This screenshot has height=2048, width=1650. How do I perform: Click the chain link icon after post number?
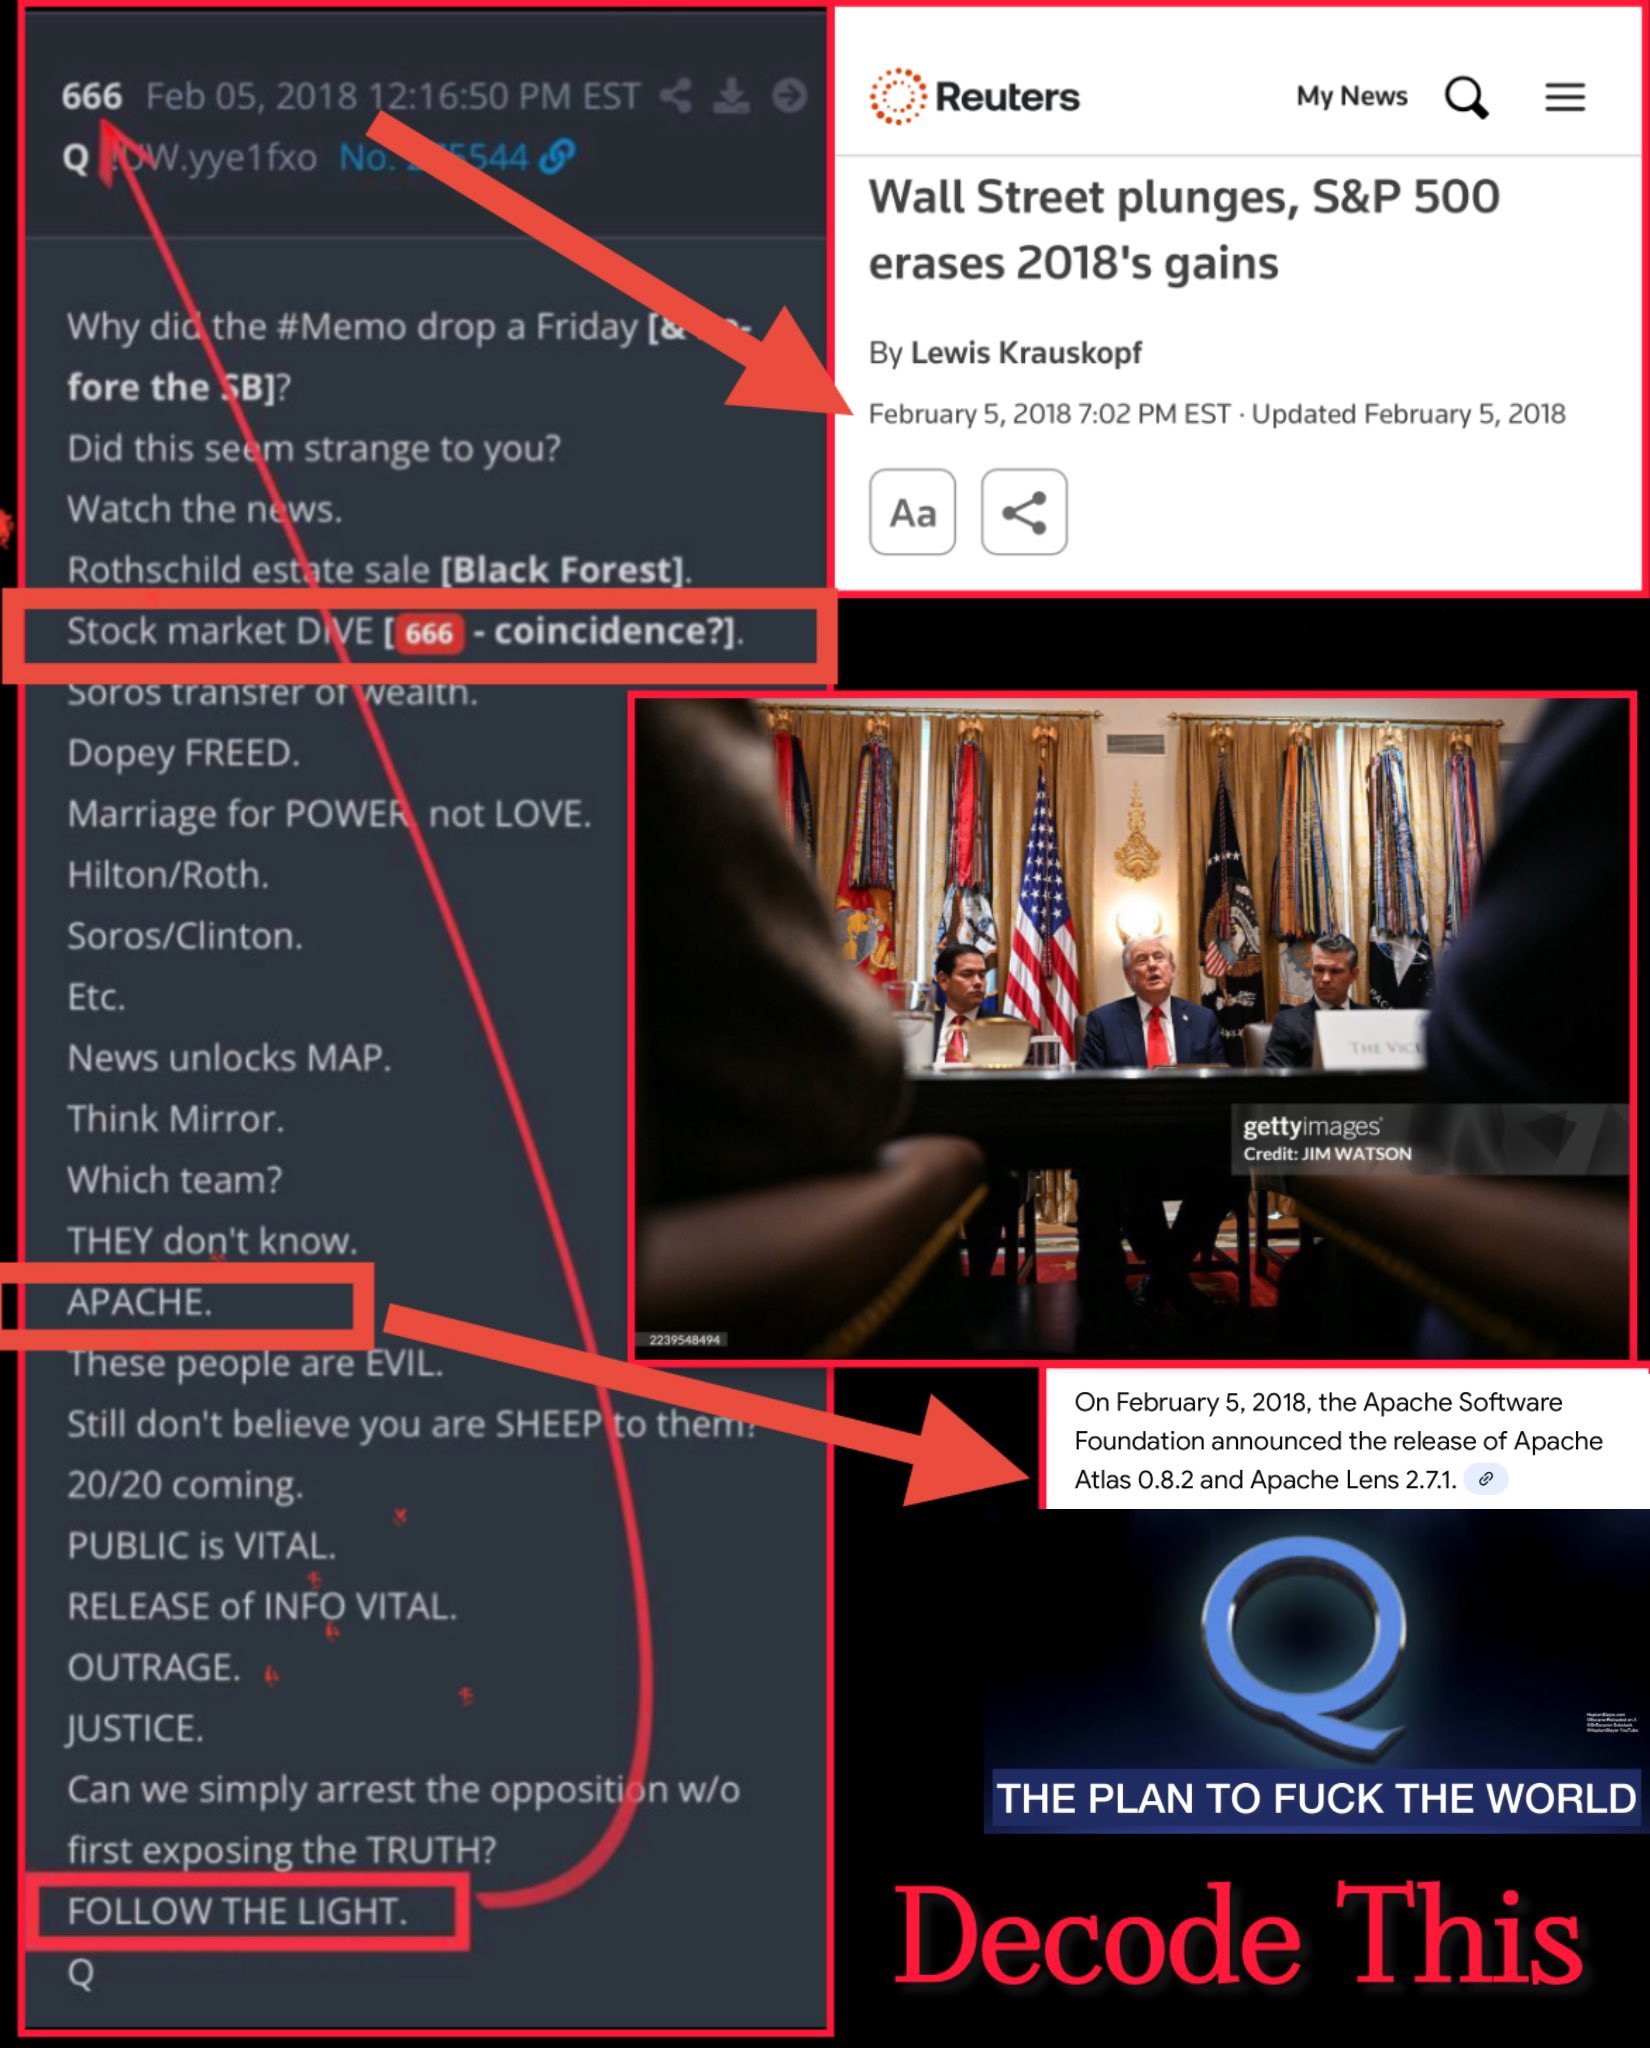(x=556, y=156)
